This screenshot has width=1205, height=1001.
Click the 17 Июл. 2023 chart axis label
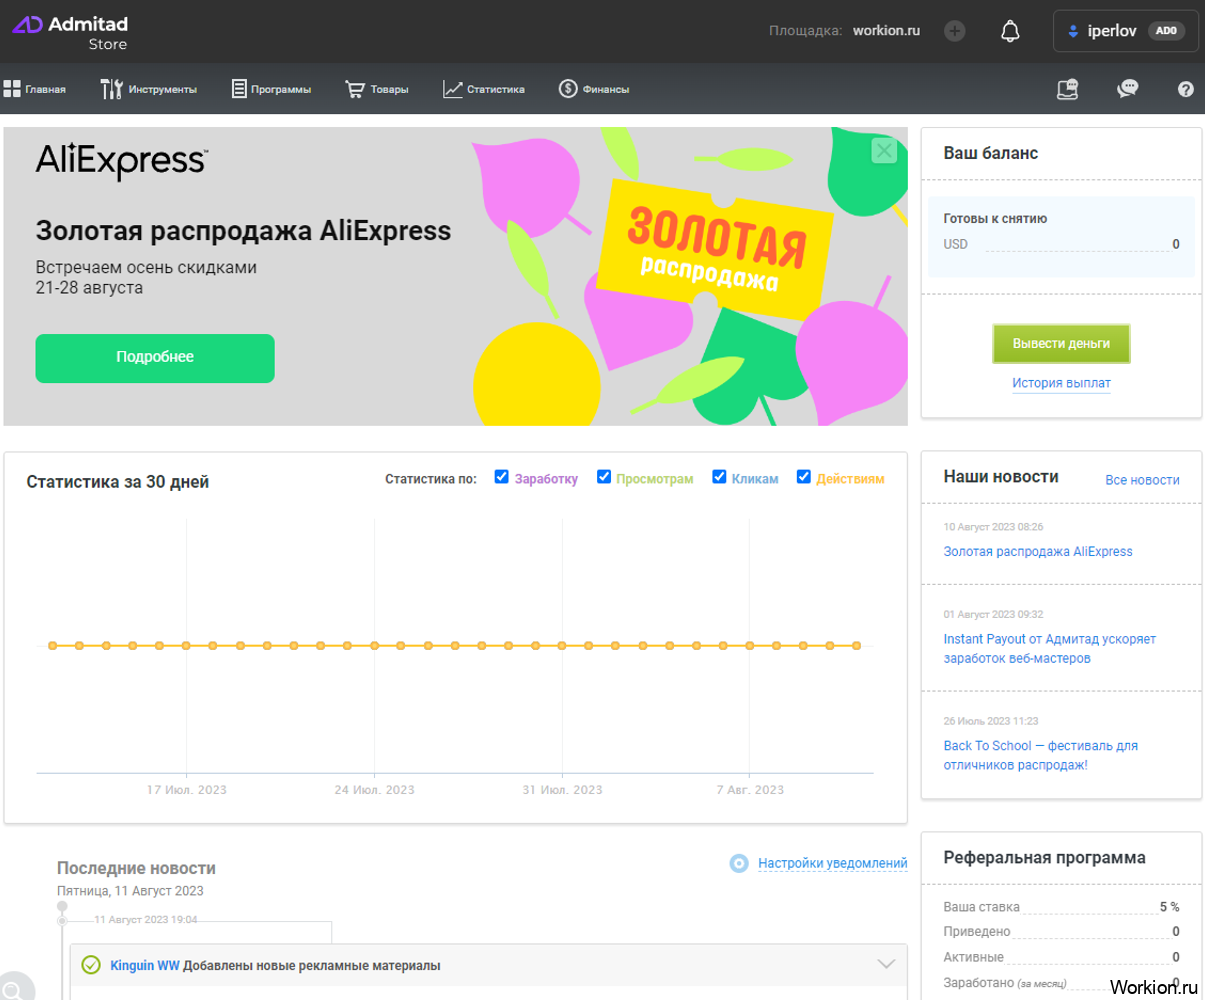point(187,790)
